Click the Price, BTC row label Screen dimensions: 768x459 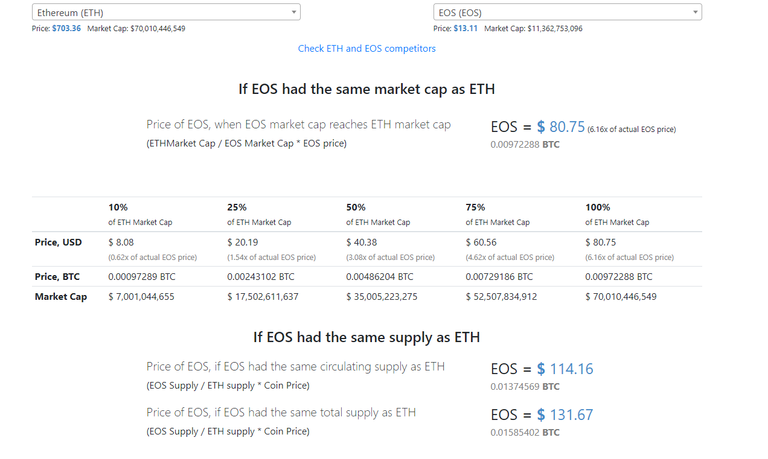tap(58, 276)
